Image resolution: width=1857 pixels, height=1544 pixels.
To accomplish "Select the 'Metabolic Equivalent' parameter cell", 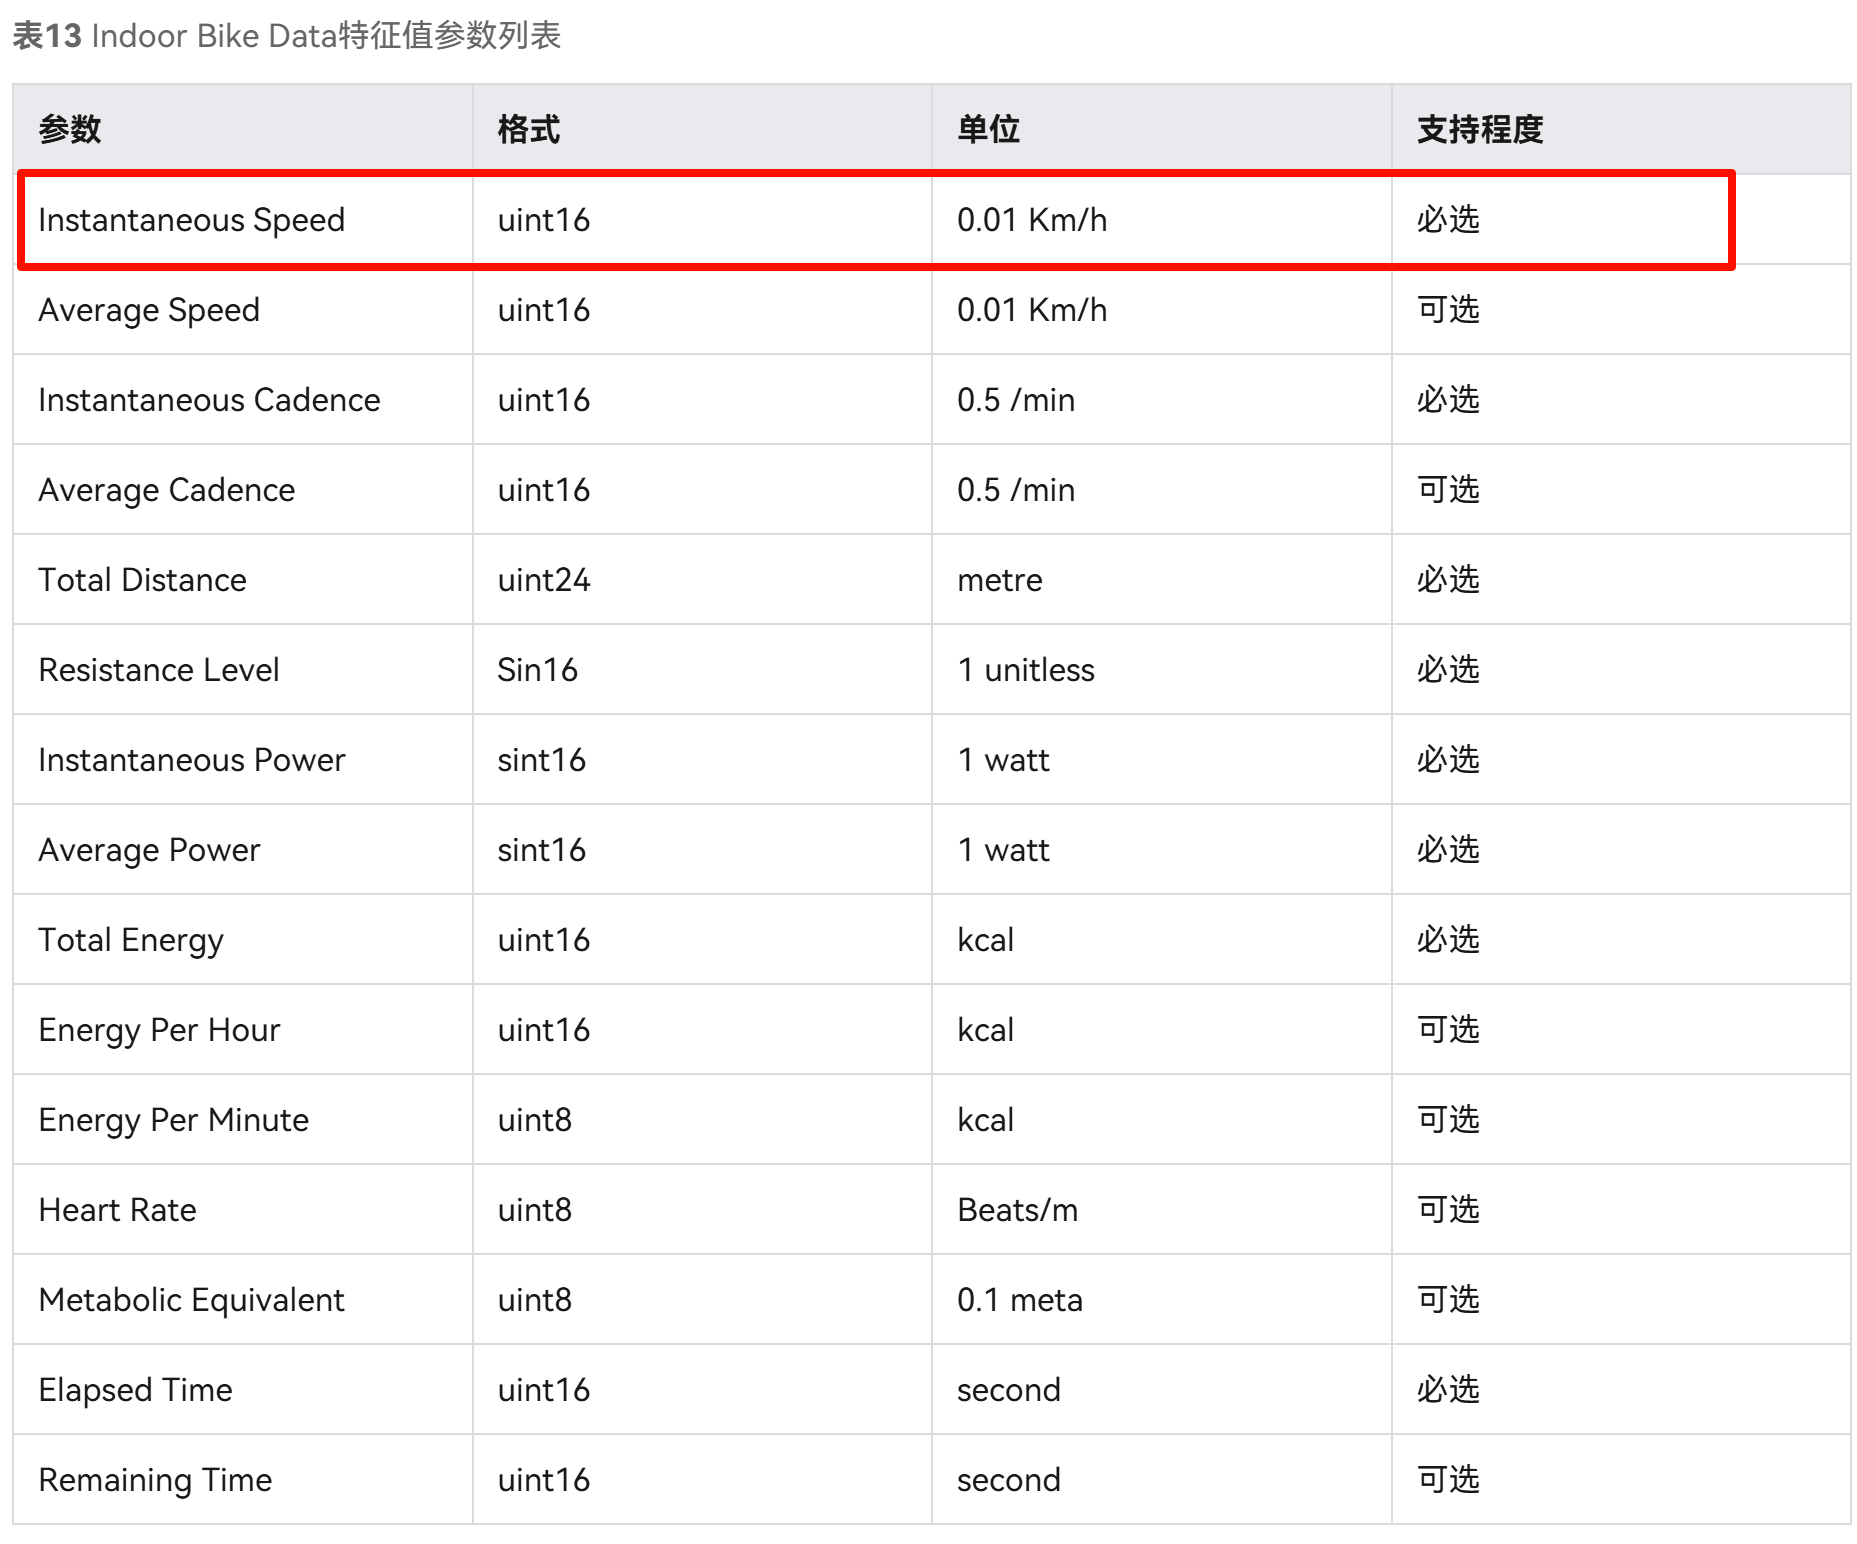I will click(191, 1300).
